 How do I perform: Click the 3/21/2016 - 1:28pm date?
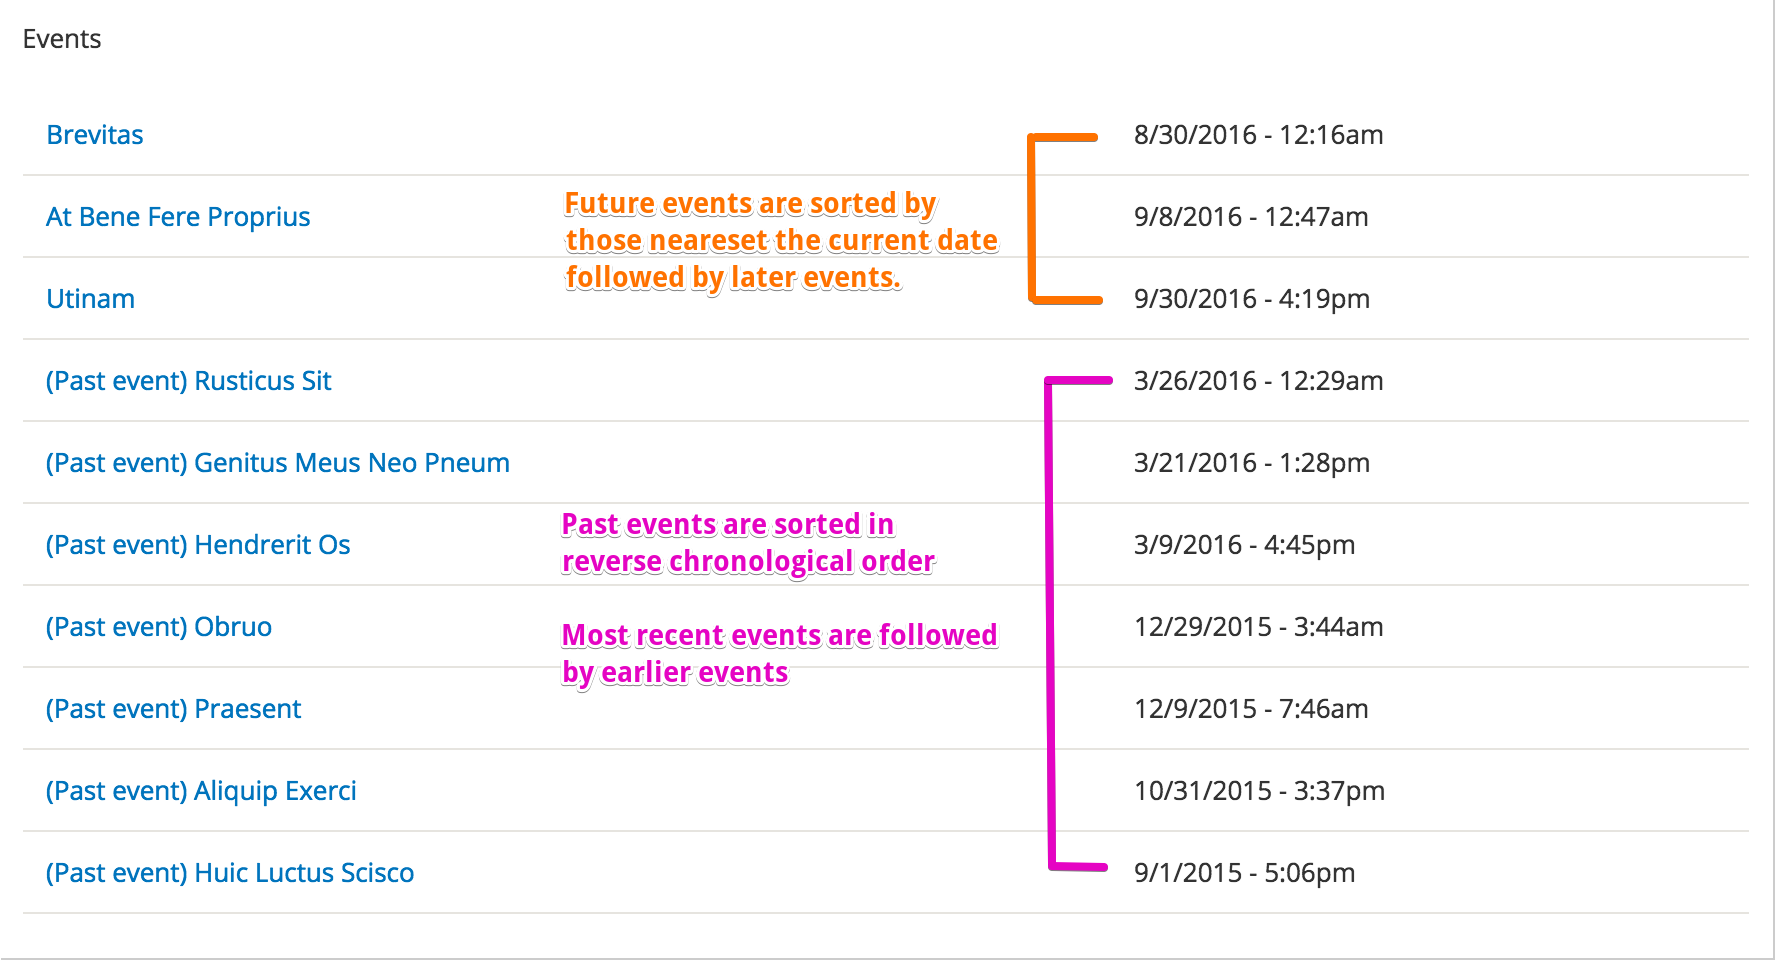[1251, 463]
